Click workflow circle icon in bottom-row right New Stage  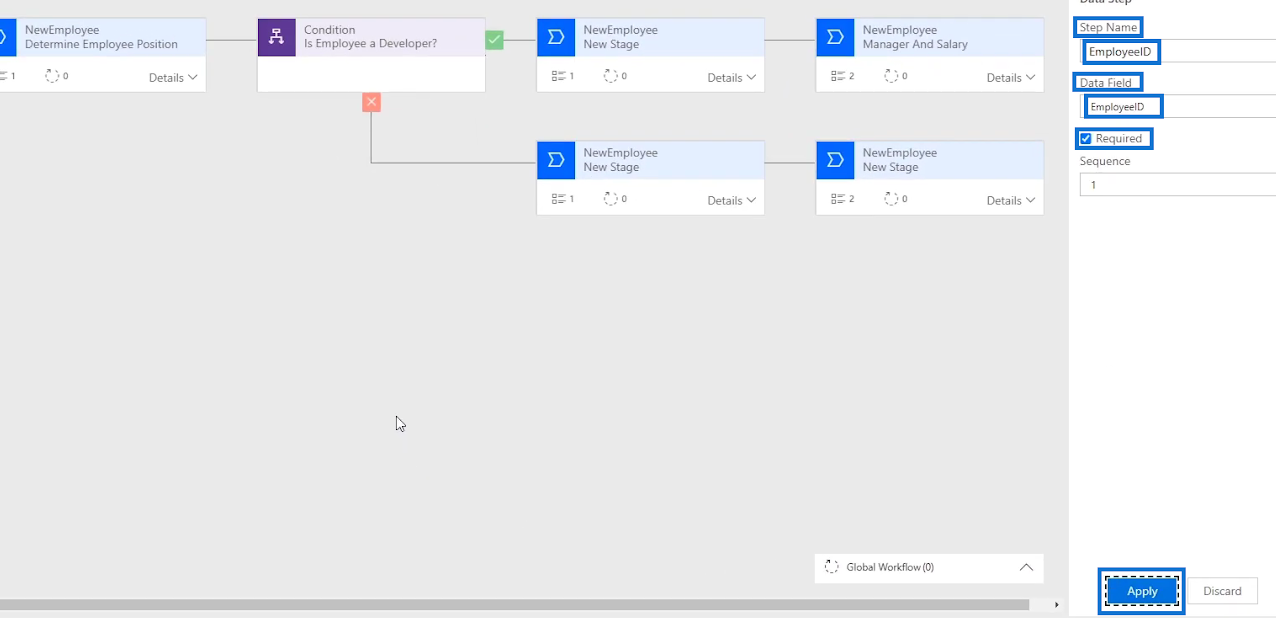(891, 199)
